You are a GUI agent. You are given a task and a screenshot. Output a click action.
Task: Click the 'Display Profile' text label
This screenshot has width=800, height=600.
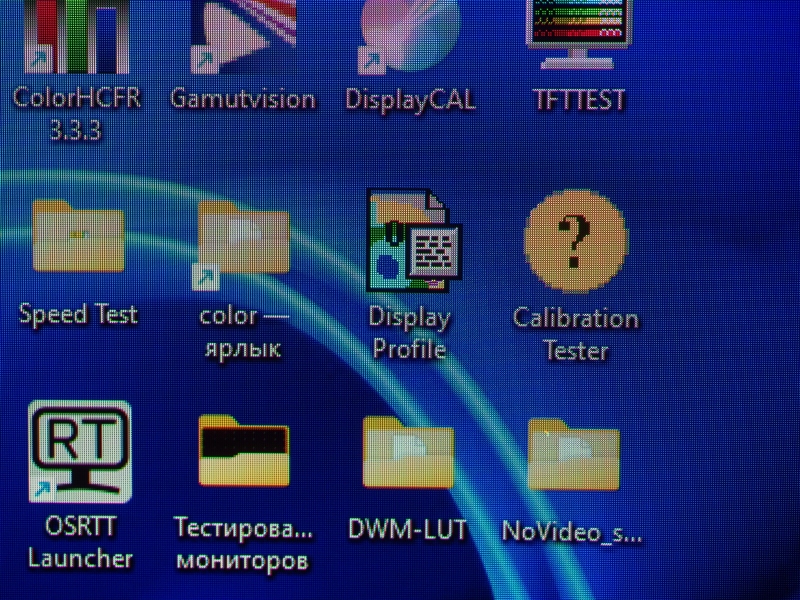pyautogui.click(x=409, y=333)
